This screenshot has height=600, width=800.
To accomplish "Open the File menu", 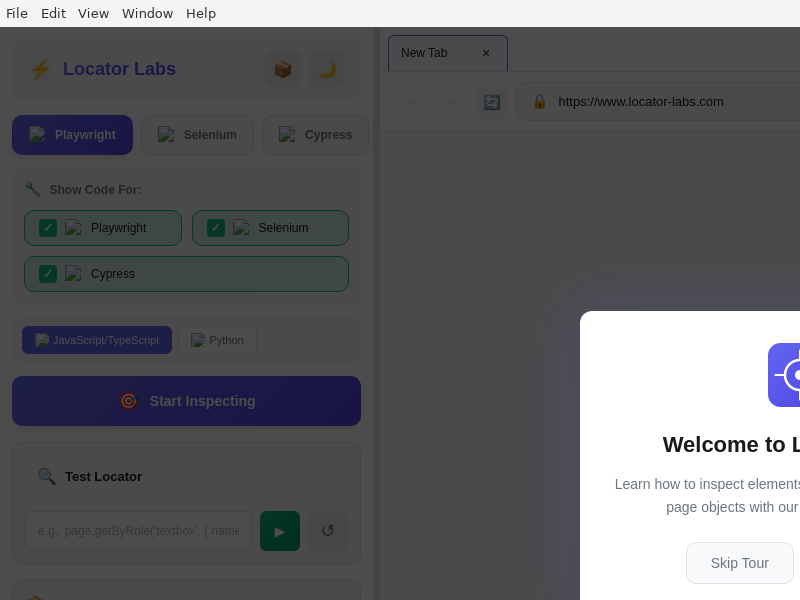I will click(17, 13).
